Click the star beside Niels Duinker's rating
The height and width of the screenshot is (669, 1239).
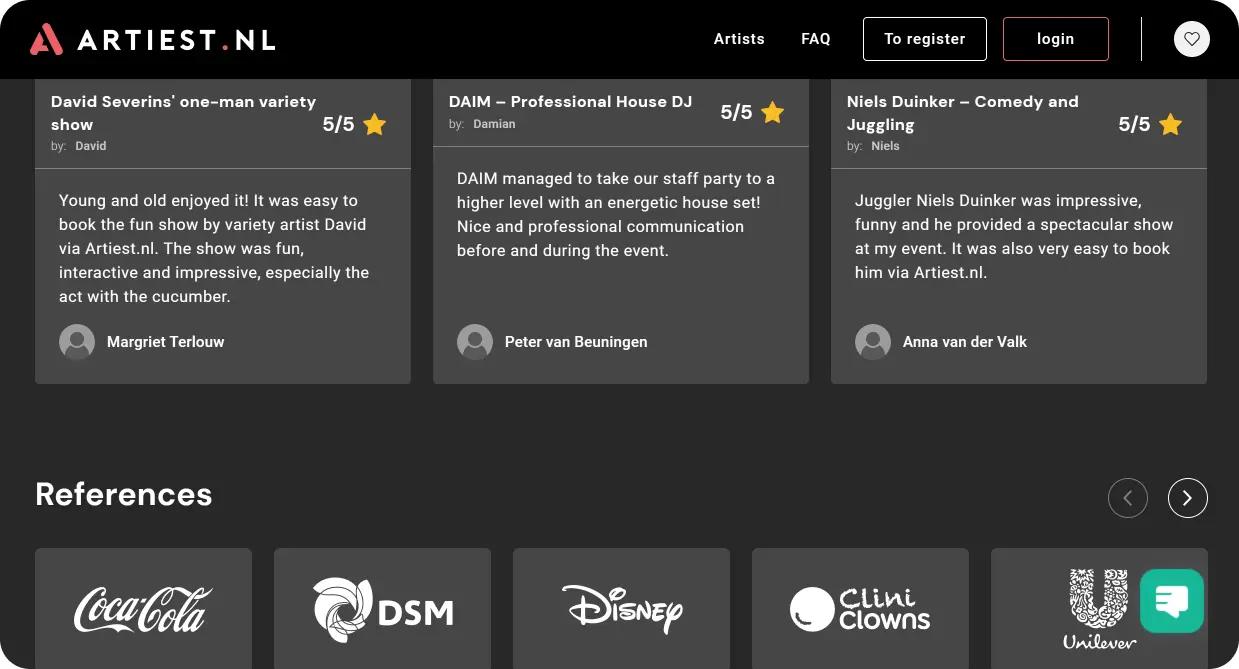[1170, 125]
